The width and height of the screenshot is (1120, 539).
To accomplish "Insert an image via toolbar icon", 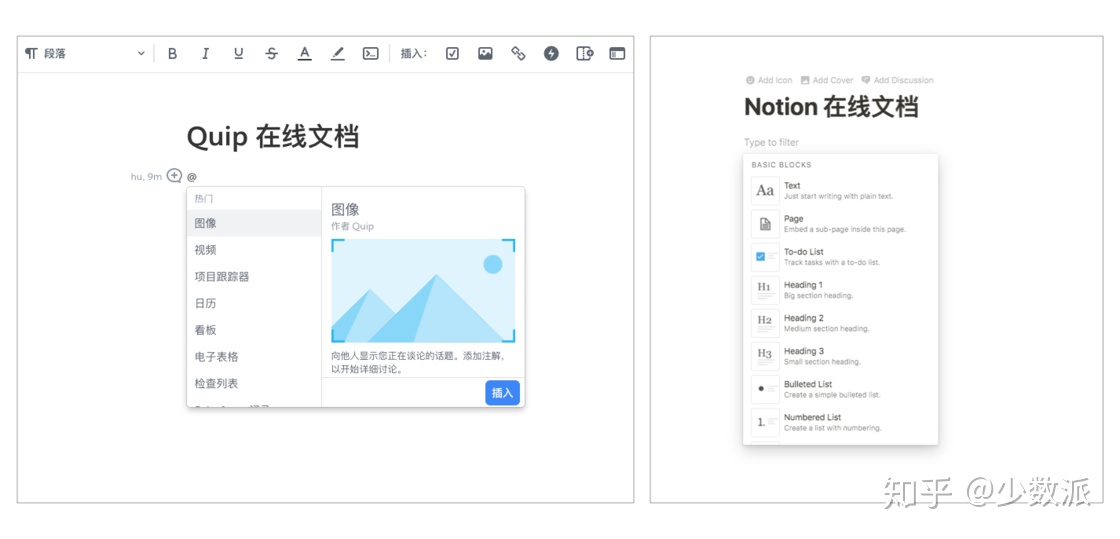I will click(486, 54).
